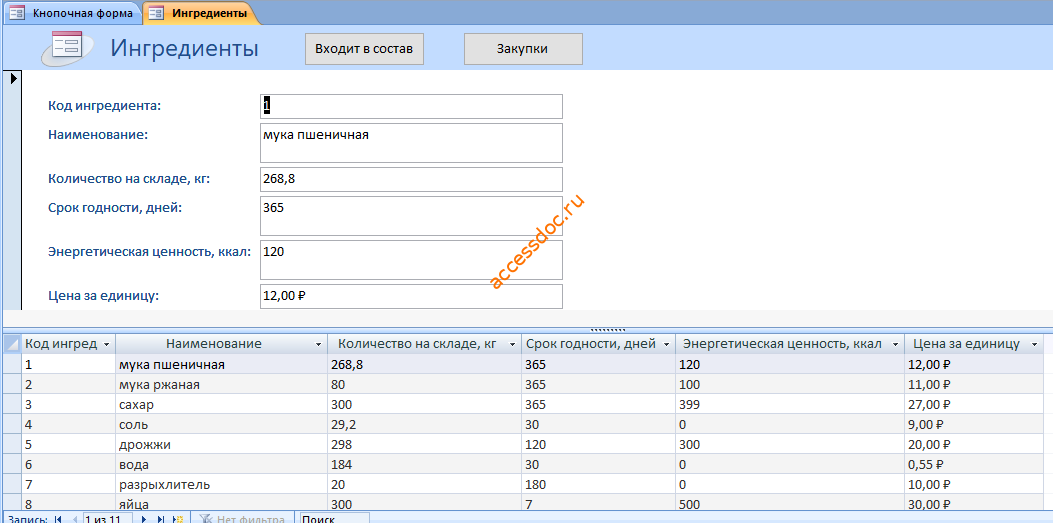
Task: Click the quantity cell '298'
Action: 424,444
